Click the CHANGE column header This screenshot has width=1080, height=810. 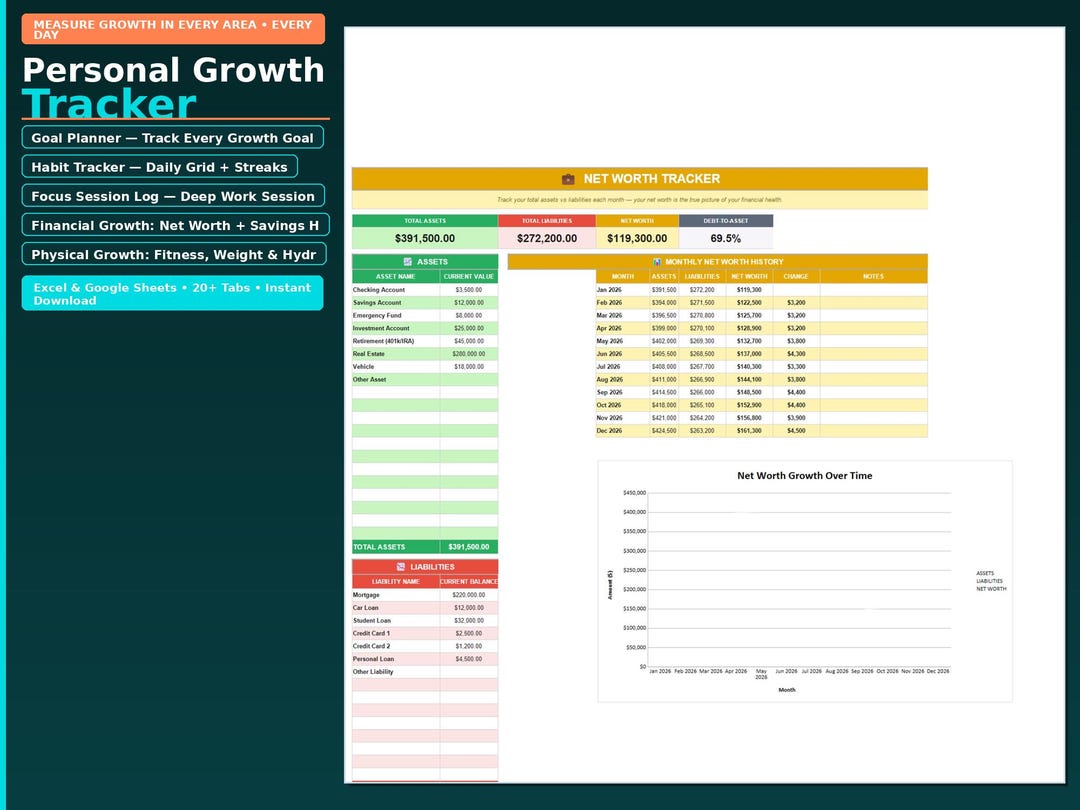point(796,276)
